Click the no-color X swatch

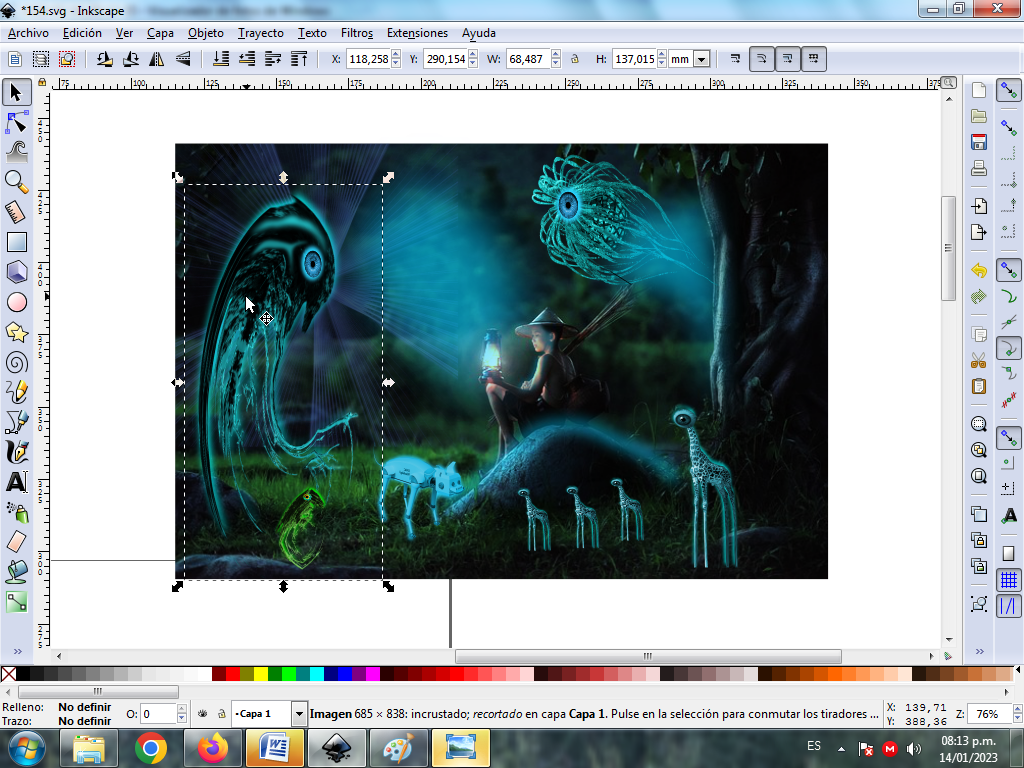(8, 674)
